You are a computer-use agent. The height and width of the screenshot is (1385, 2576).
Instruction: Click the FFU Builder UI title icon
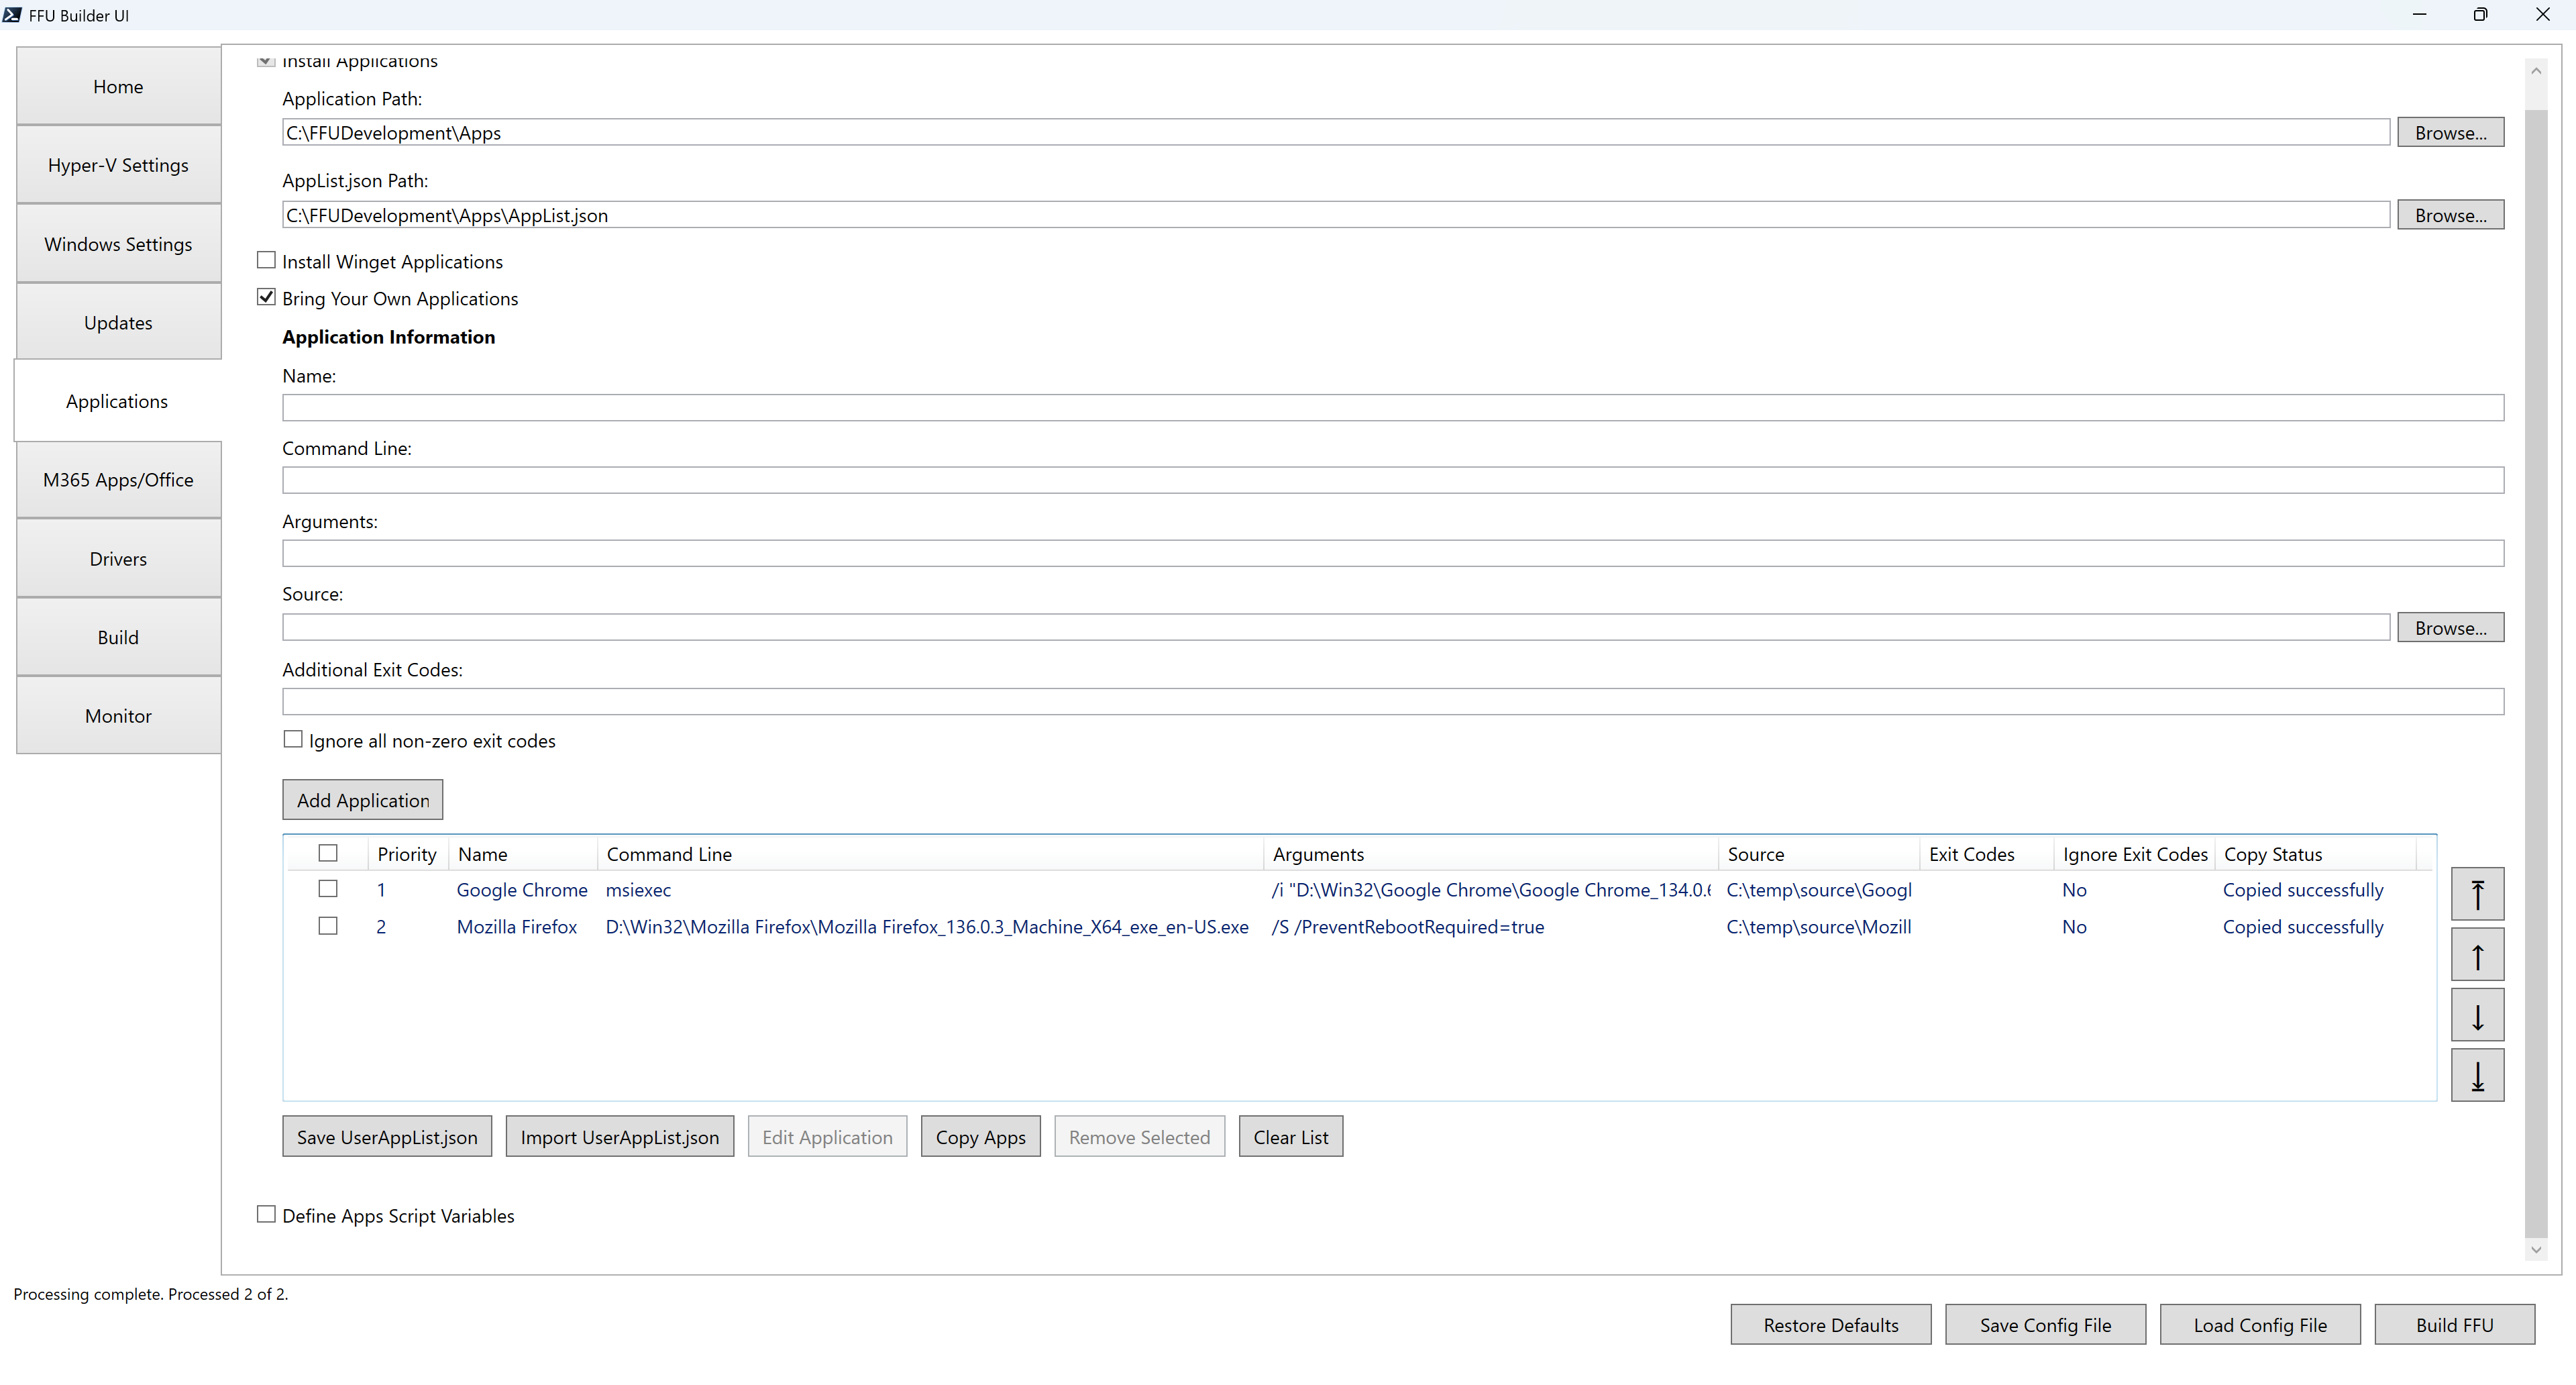tap(12, 14)
